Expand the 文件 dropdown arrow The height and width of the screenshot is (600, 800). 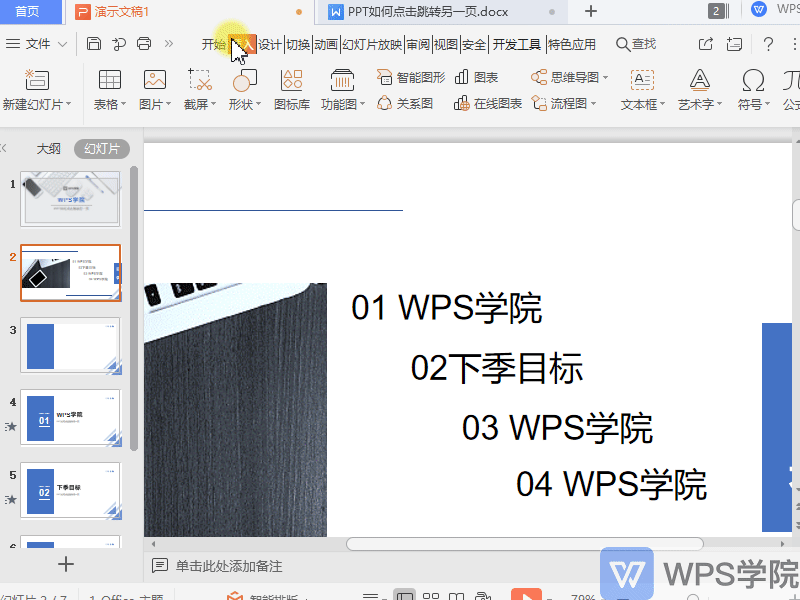pos(62,44)
